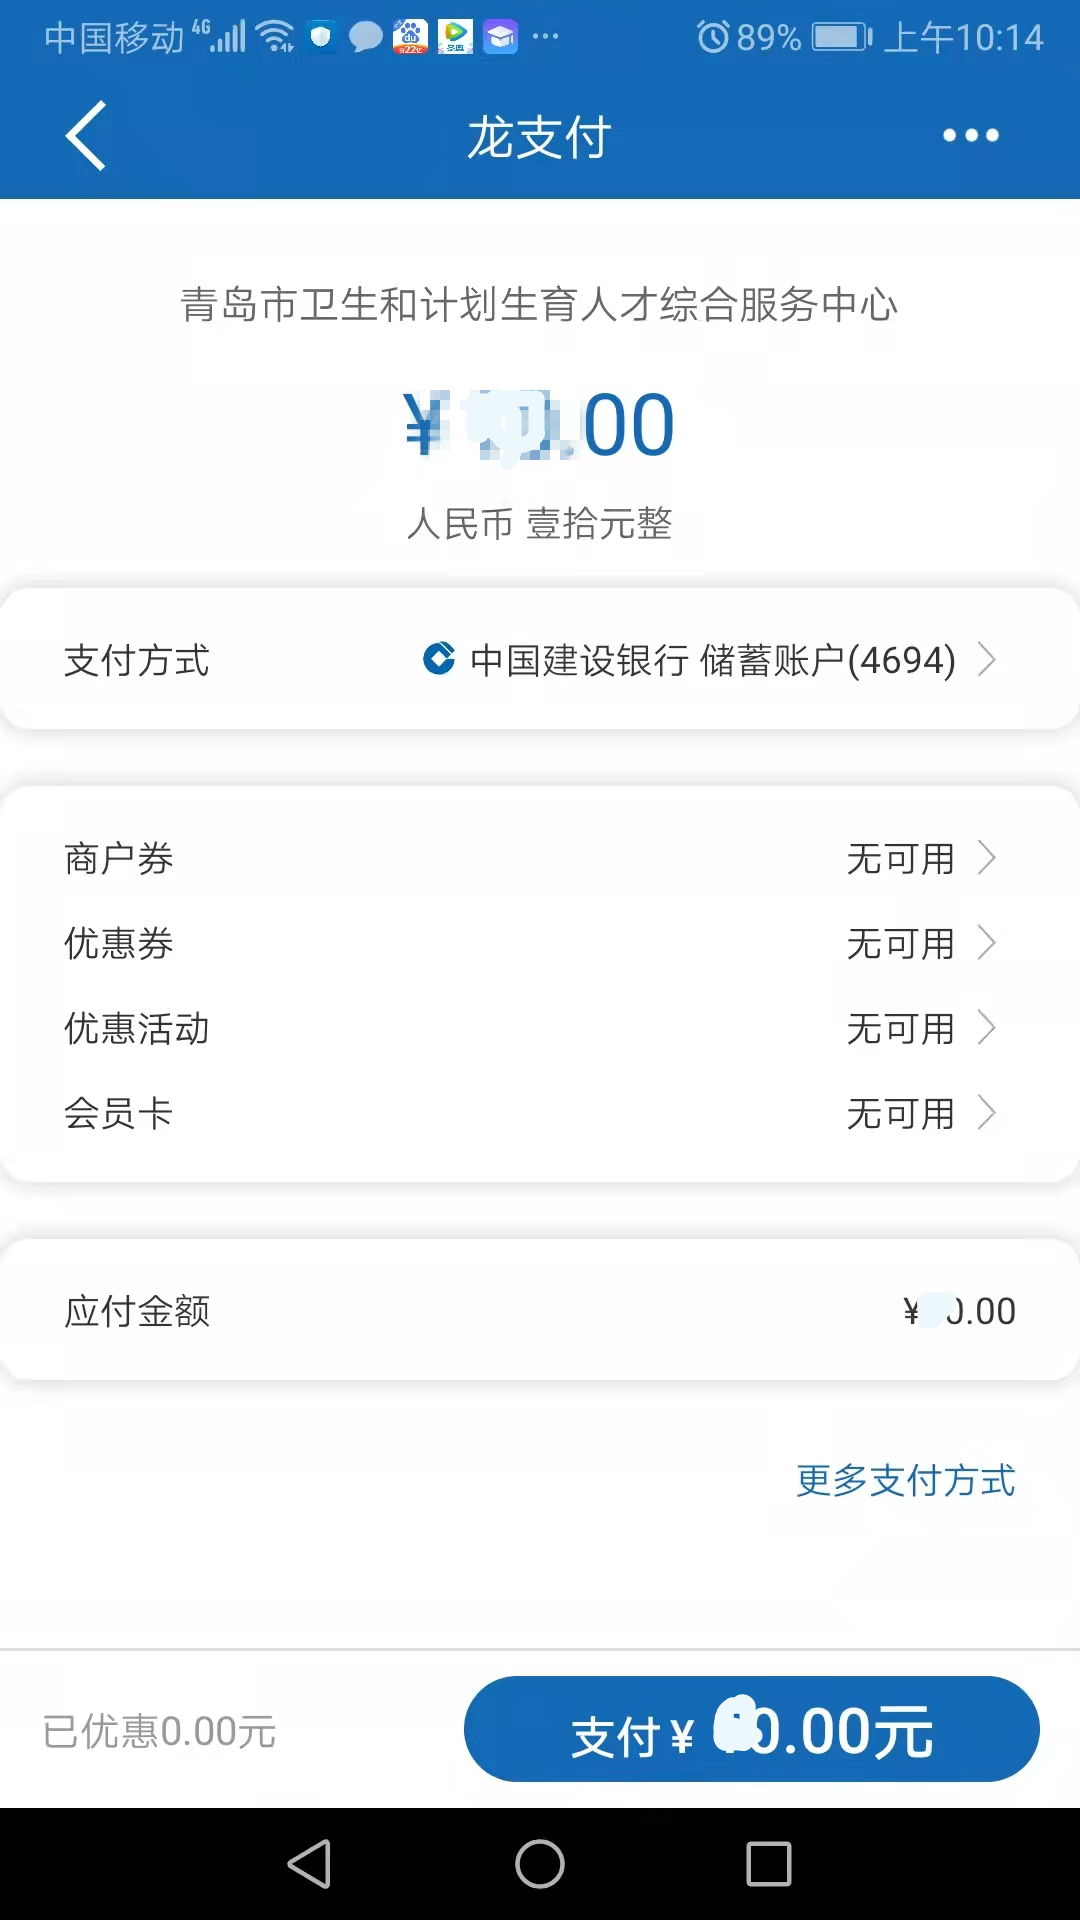The width and height of the screenshot is (1080, 1920).
Task: Tap the China Construction Bank logo icon
Action: pos(438,659)
